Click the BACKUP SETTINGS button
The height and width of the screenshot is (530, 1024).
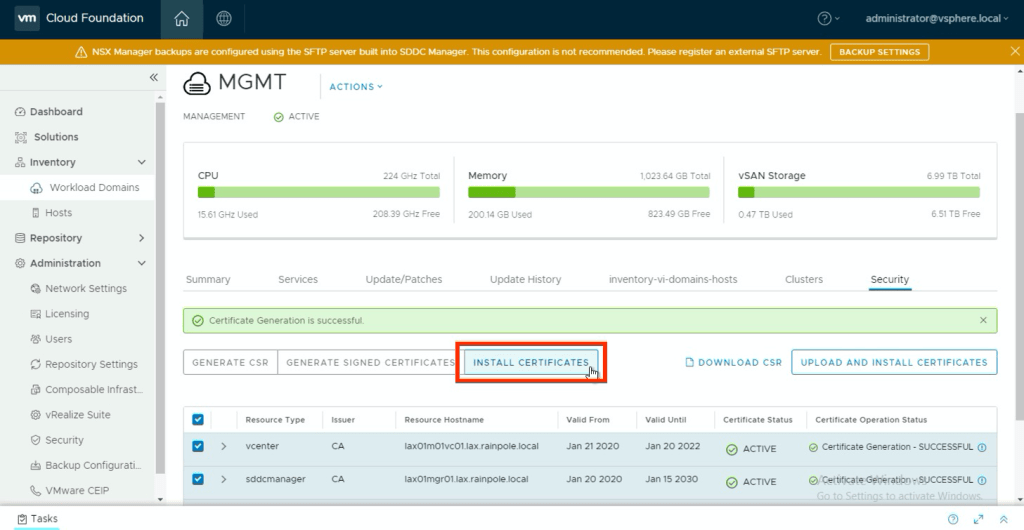879,52
